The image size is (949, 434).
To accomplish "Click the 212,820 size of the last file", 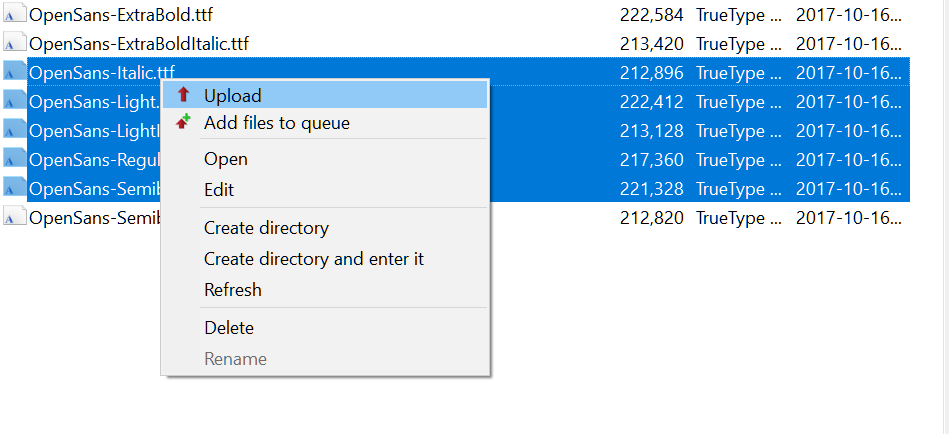I will click(652, 218).
